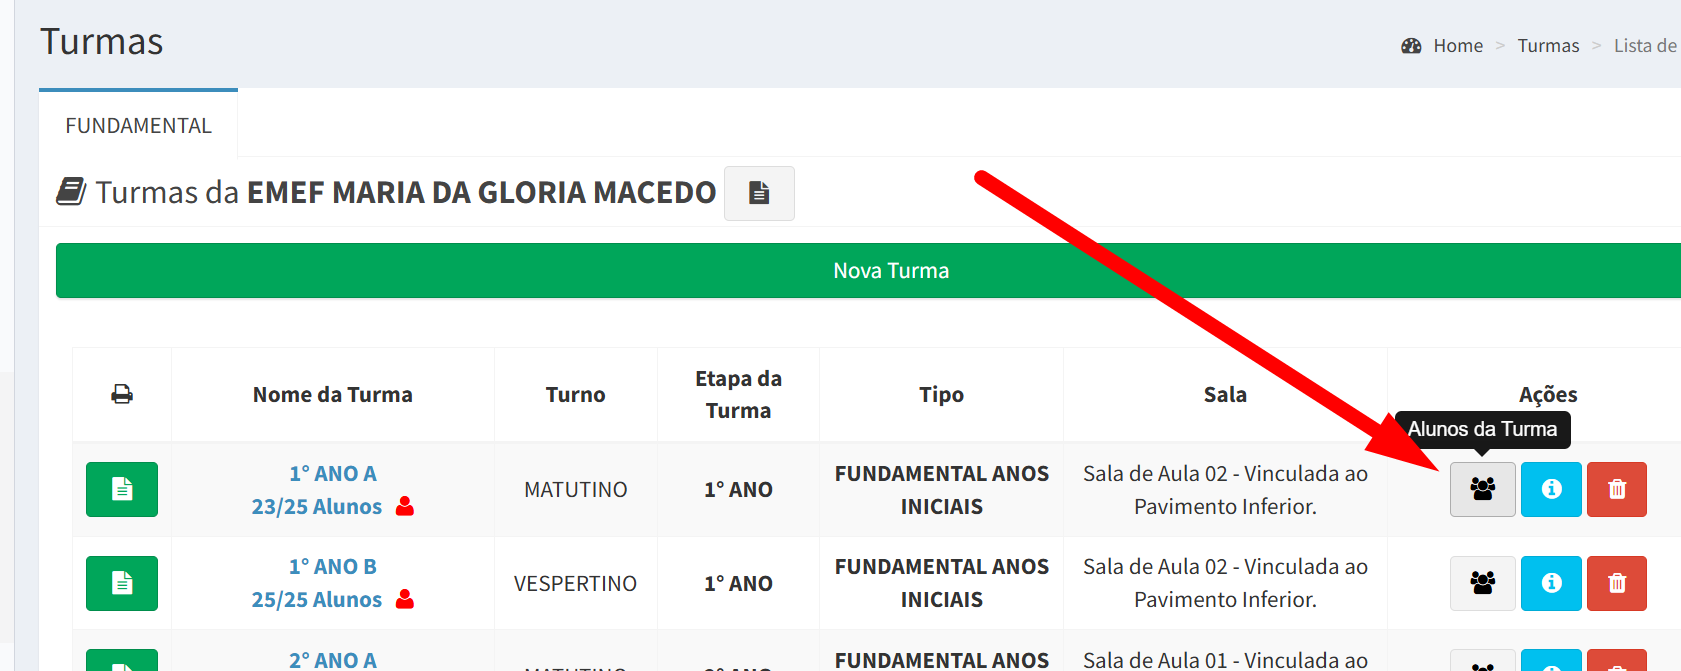Screen dimensions: 1681x671
Task: Open the 1° ANO A class link
Action: (333, 473)
